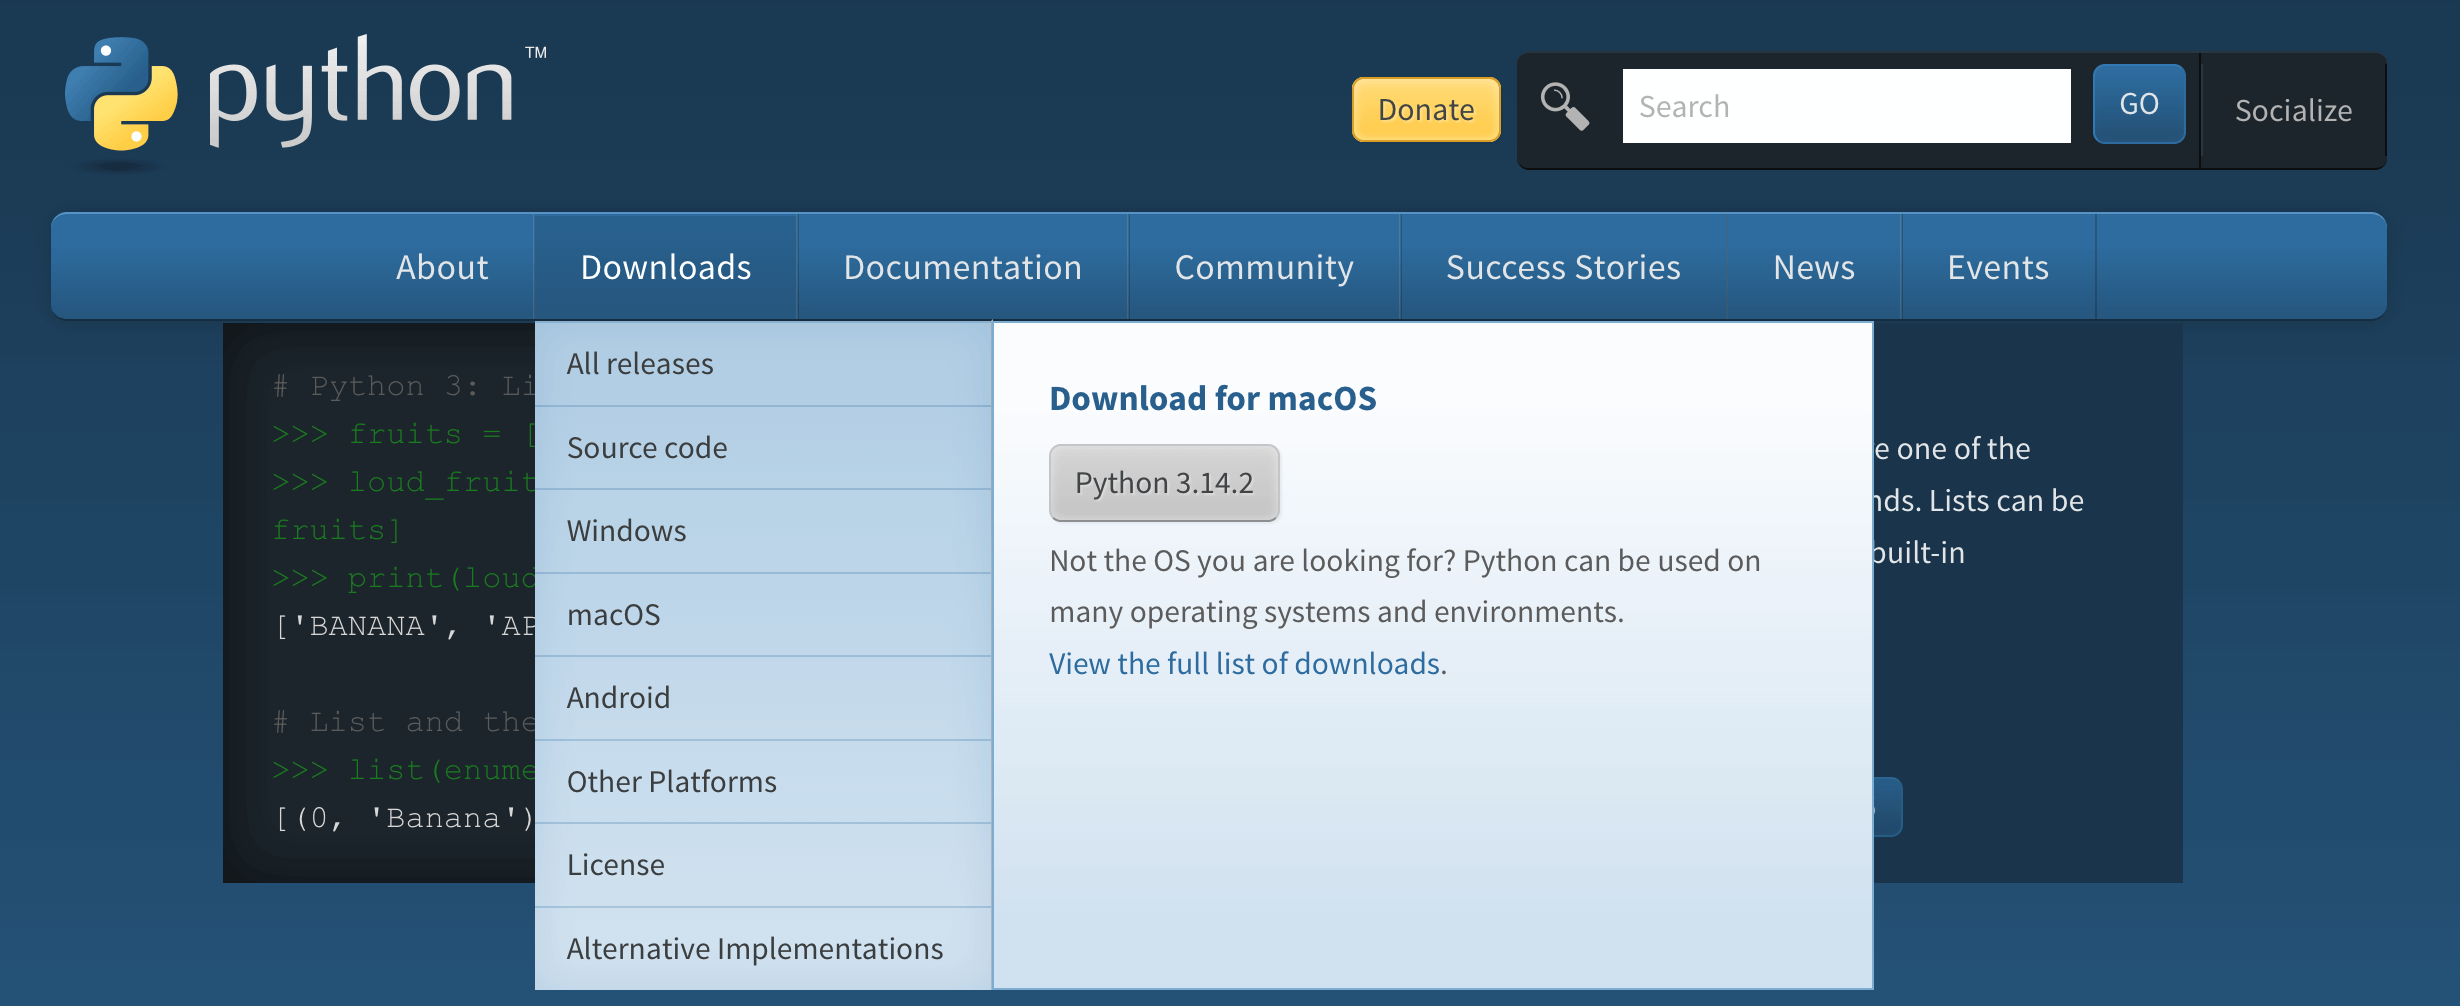This screenshot has width=2460, height=1006.
Task: Select Events in the navigation bar
Action: (1997, 267)
